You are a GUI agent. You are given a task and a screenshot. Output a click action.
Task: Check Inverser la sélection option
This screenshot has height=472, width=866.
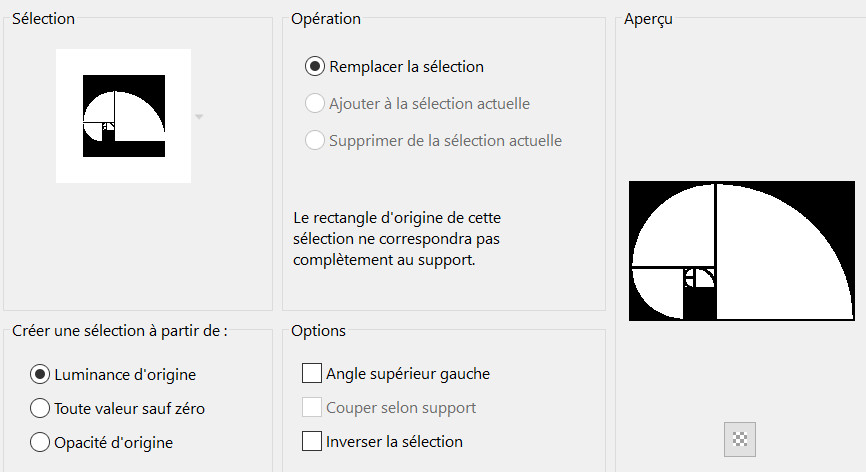tap(312, 441)
